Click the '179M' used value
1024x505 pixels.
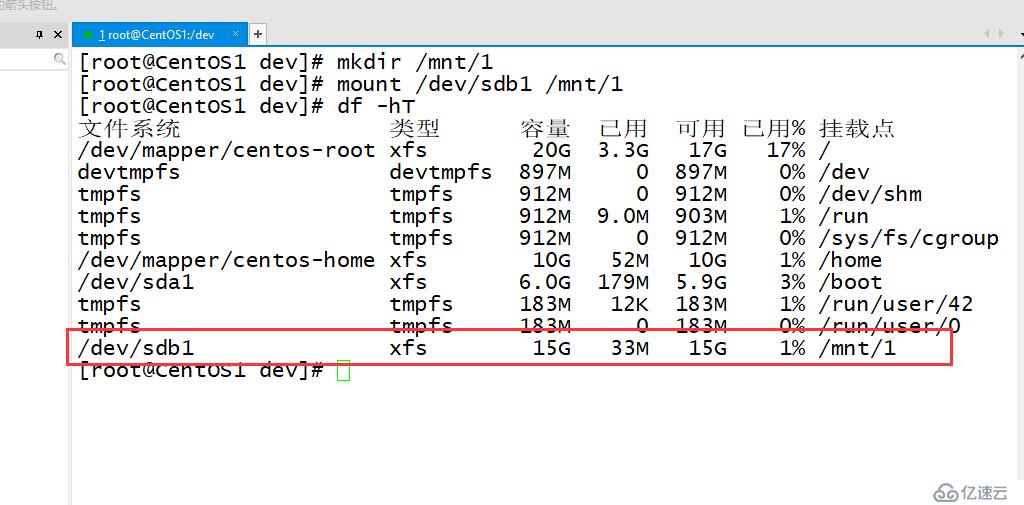pyautogui.click(x=624, y=282)
